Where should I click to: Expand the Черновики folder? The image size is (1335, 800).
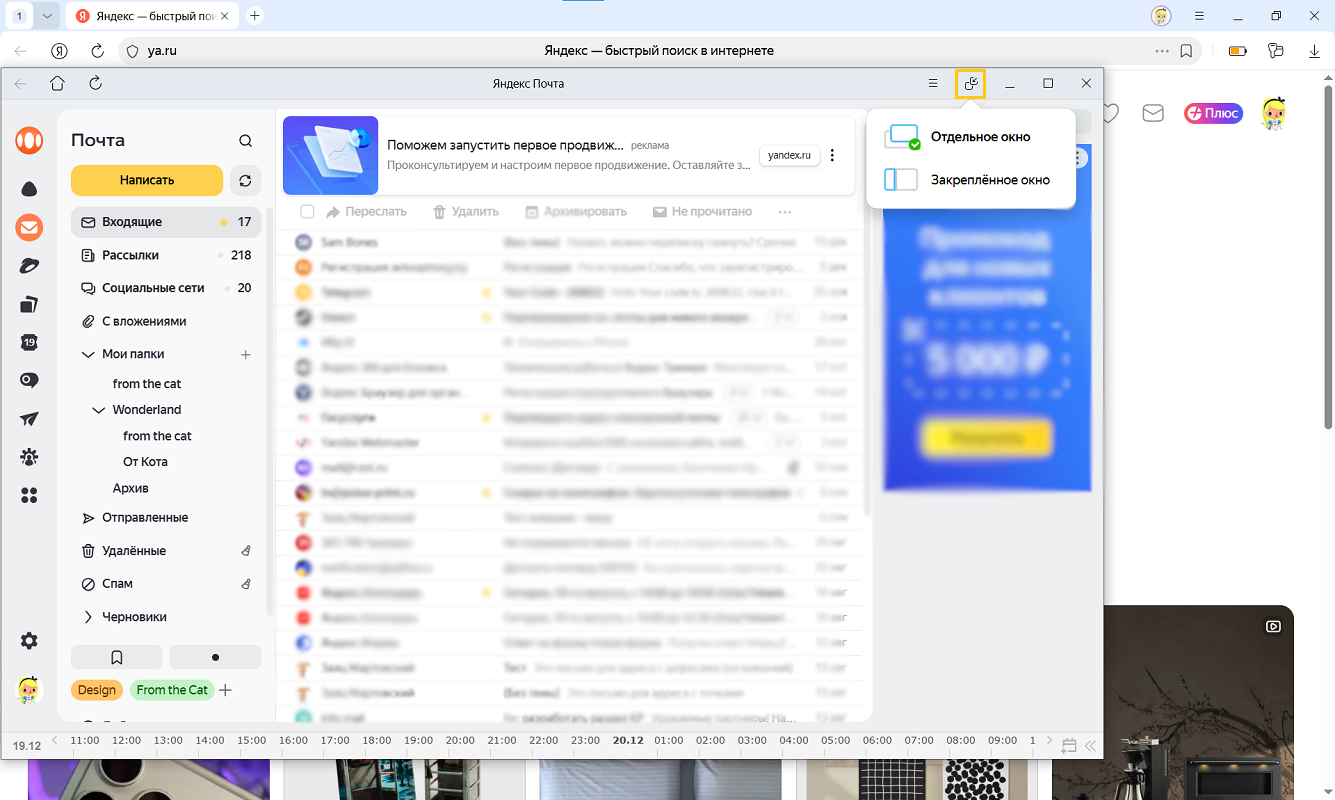88,617
